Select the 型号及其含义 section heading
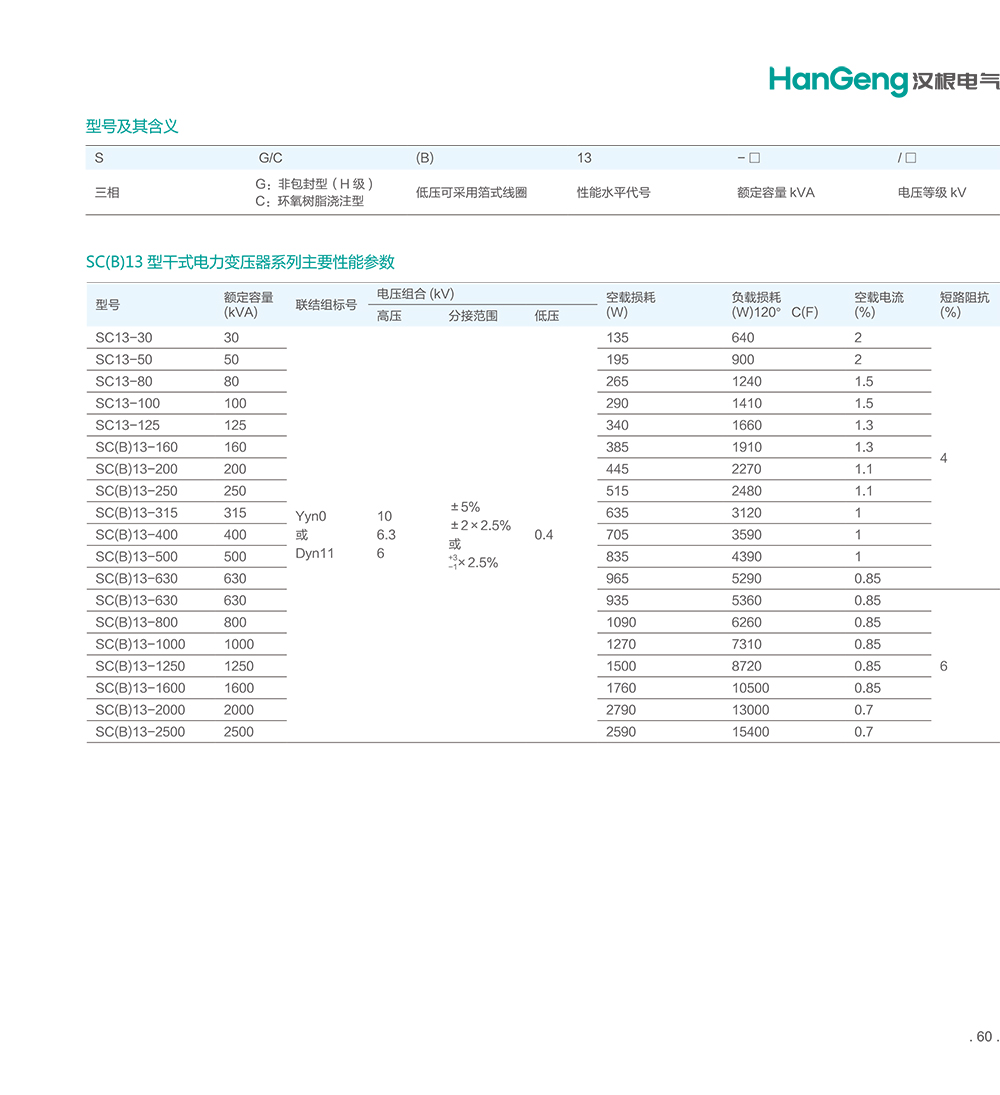 point(132,127)
